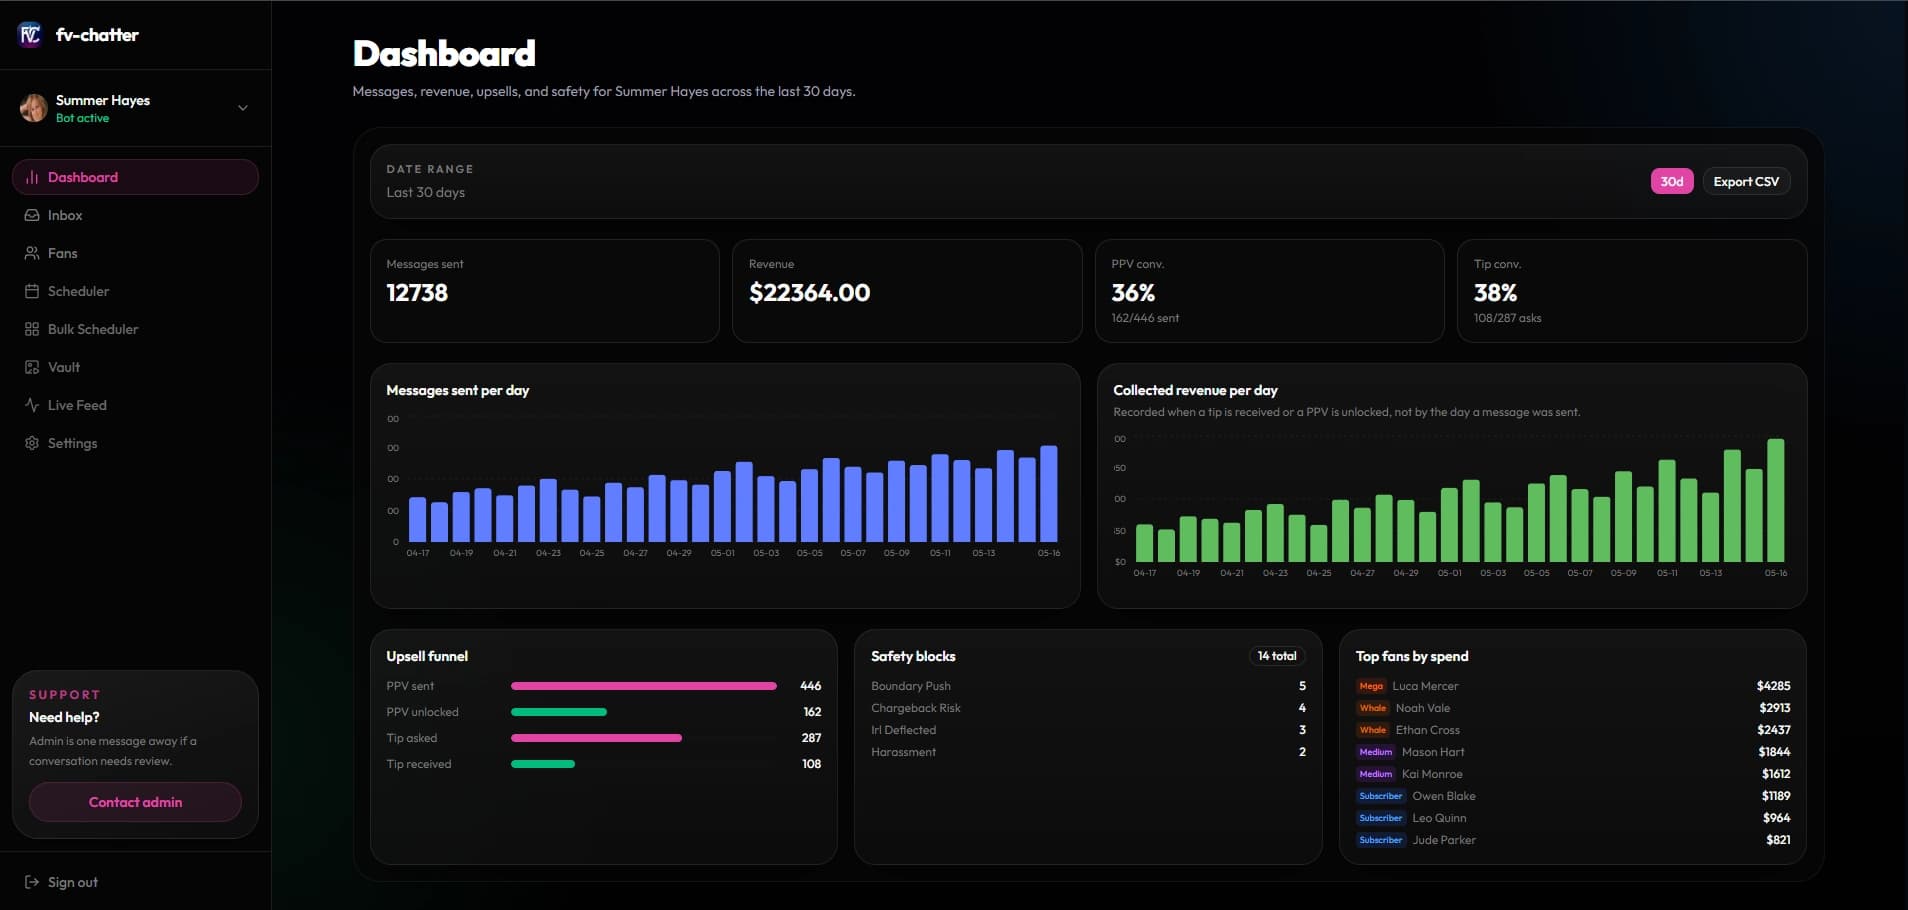Click the PPV unlocked green funnel bar
The height and width of the screenshot is (910, 1908).
559,712
